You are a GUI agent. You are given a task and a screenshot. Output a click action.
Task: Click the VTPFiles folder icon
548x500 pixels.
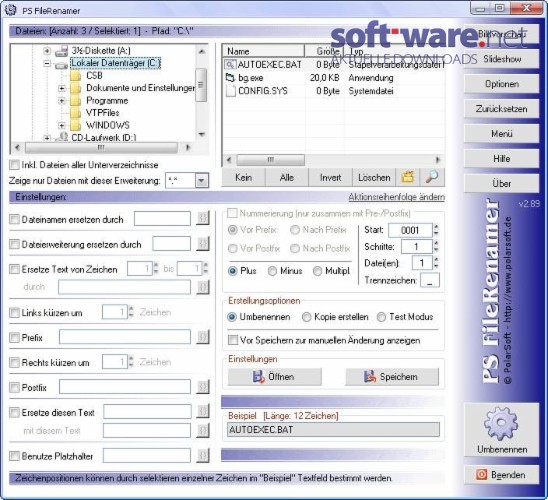(75, 113)
